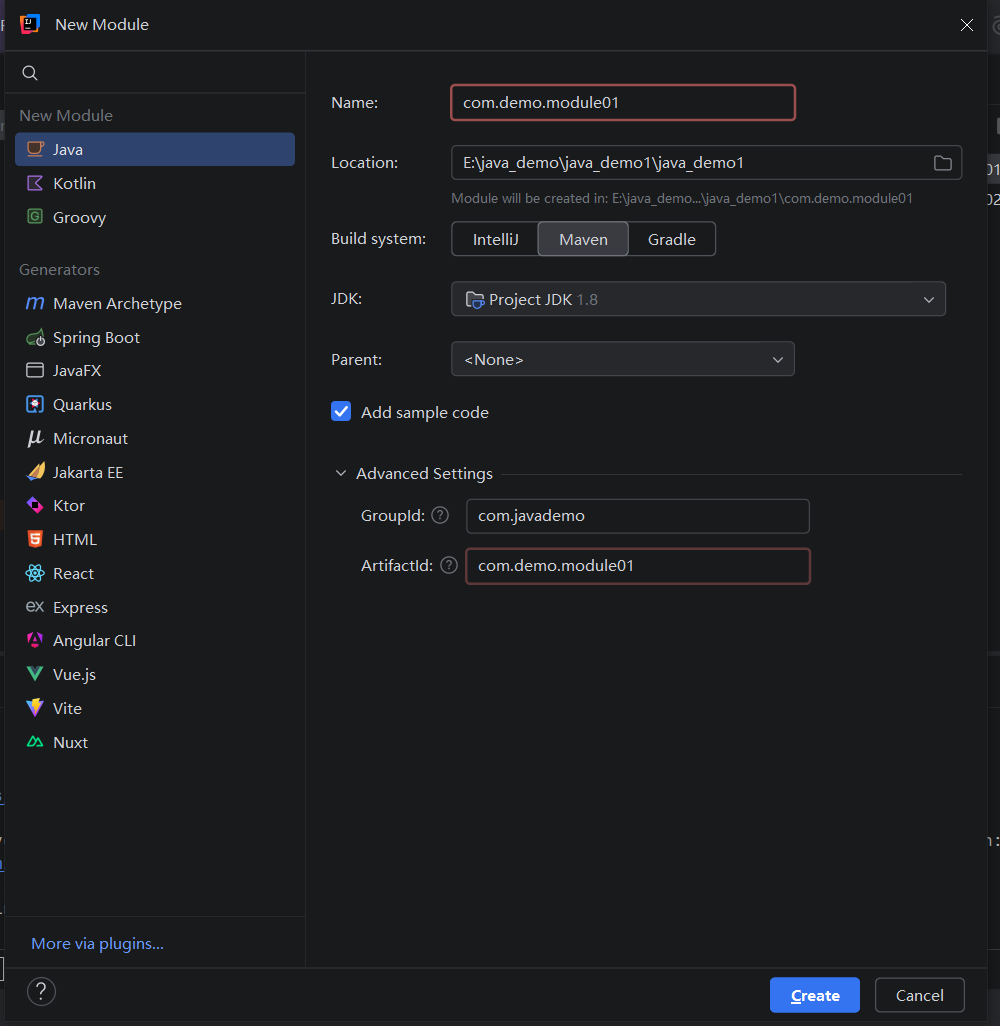1000x1026 pixels.
Task: Click the GroupId help icon
Action: pos(440,516)
